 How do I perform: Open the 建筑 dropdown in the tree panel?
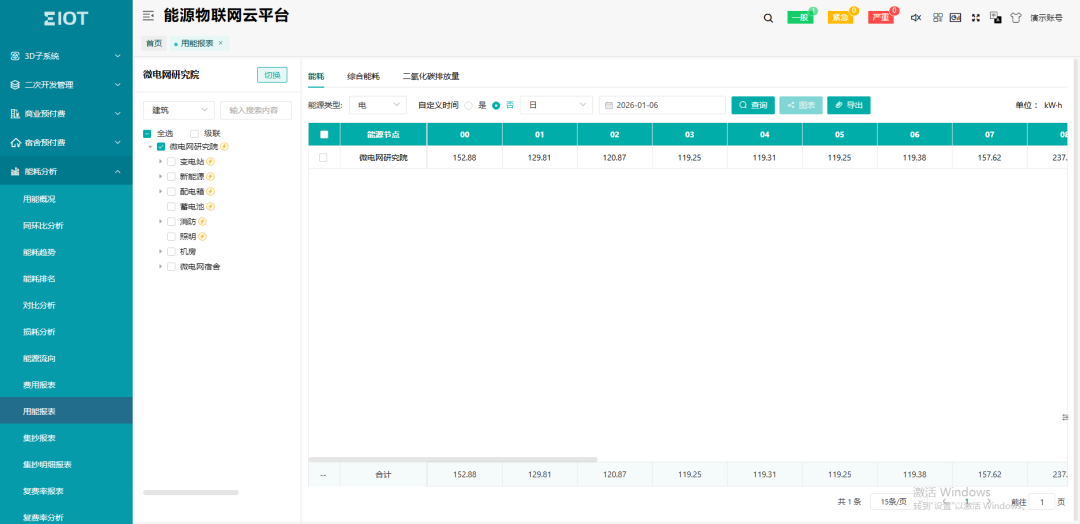[178, 110]
